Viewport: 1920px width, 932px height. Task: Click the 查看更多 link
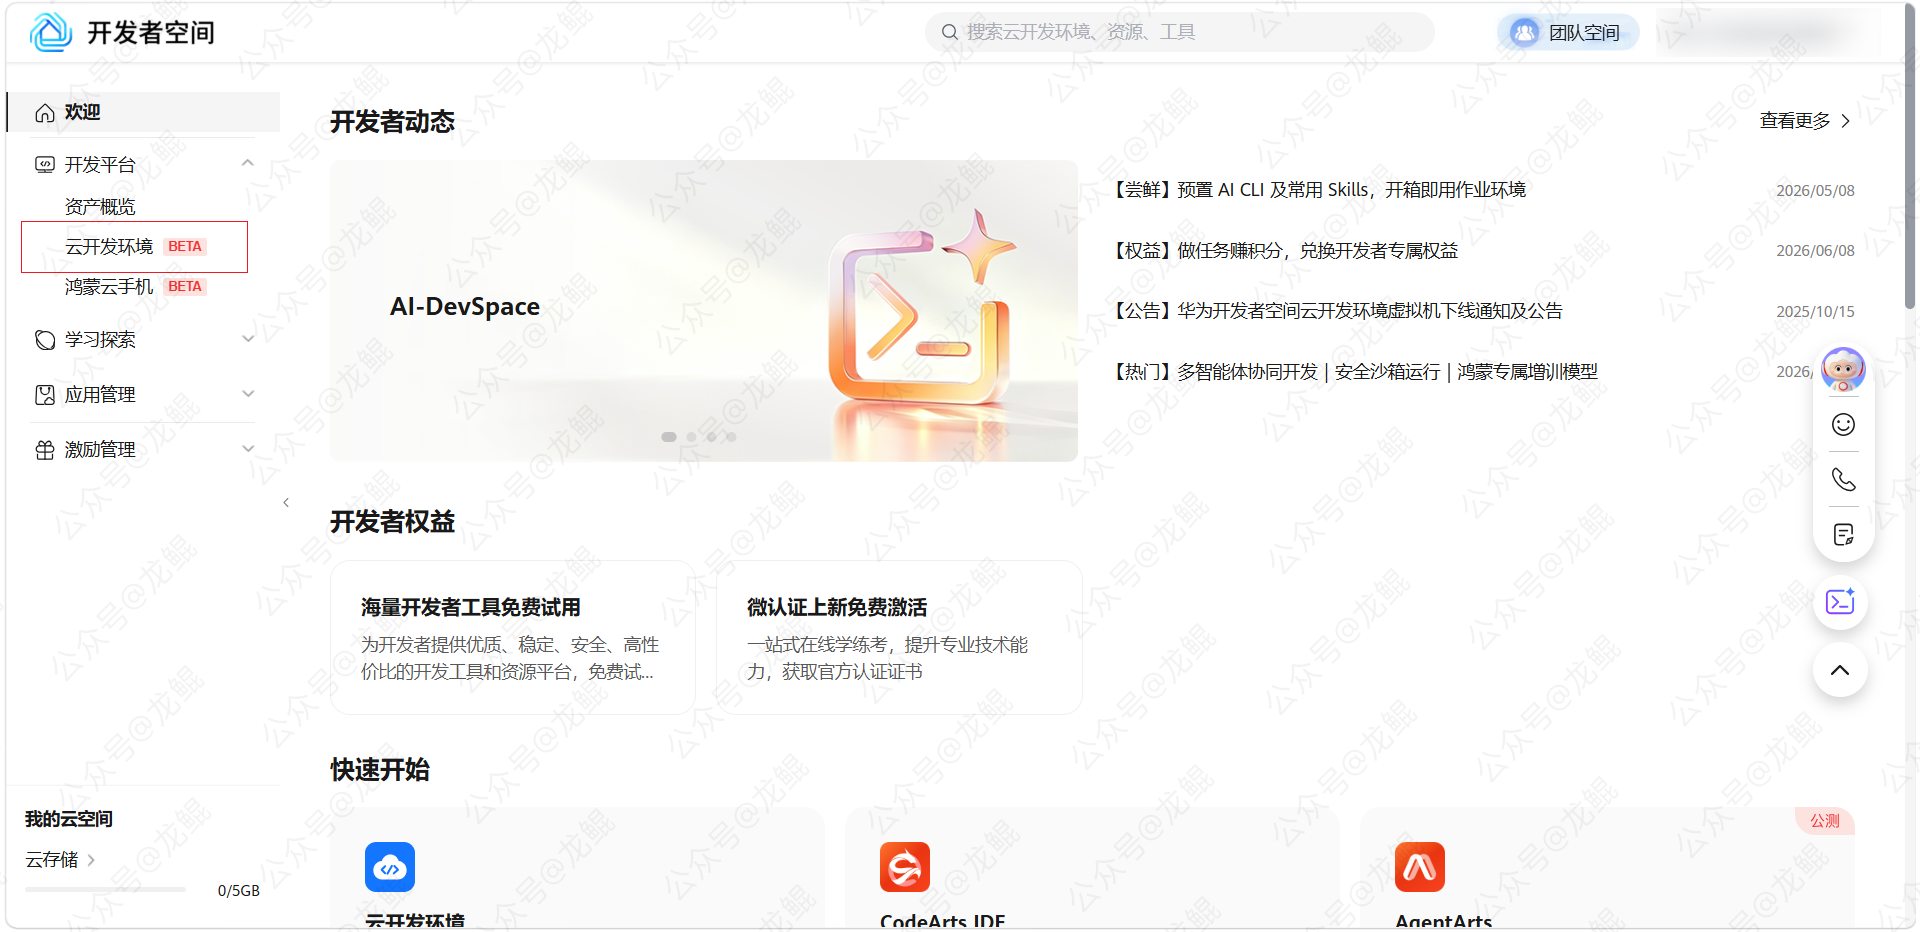coord(1795,121)
